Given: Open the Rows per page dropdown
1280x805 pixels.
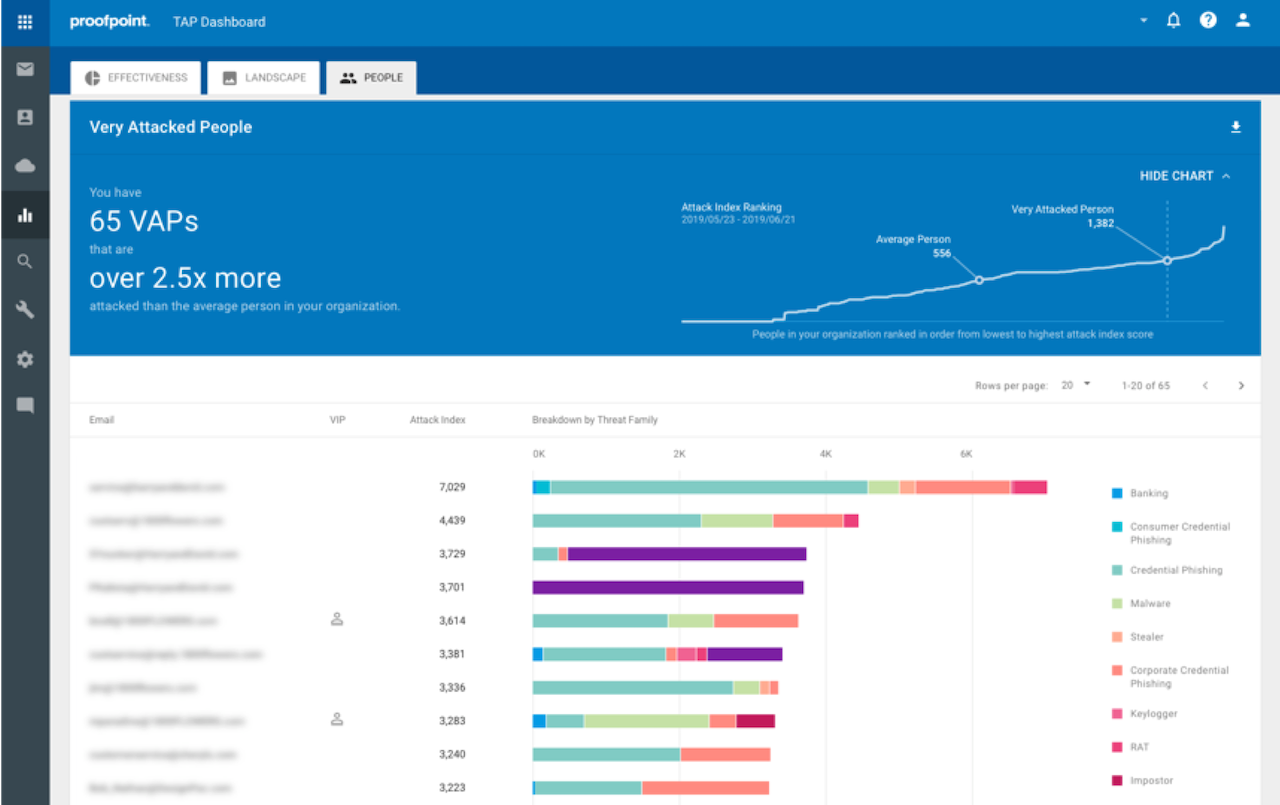Looking at the screenshot, I should tap(1076, 385).
